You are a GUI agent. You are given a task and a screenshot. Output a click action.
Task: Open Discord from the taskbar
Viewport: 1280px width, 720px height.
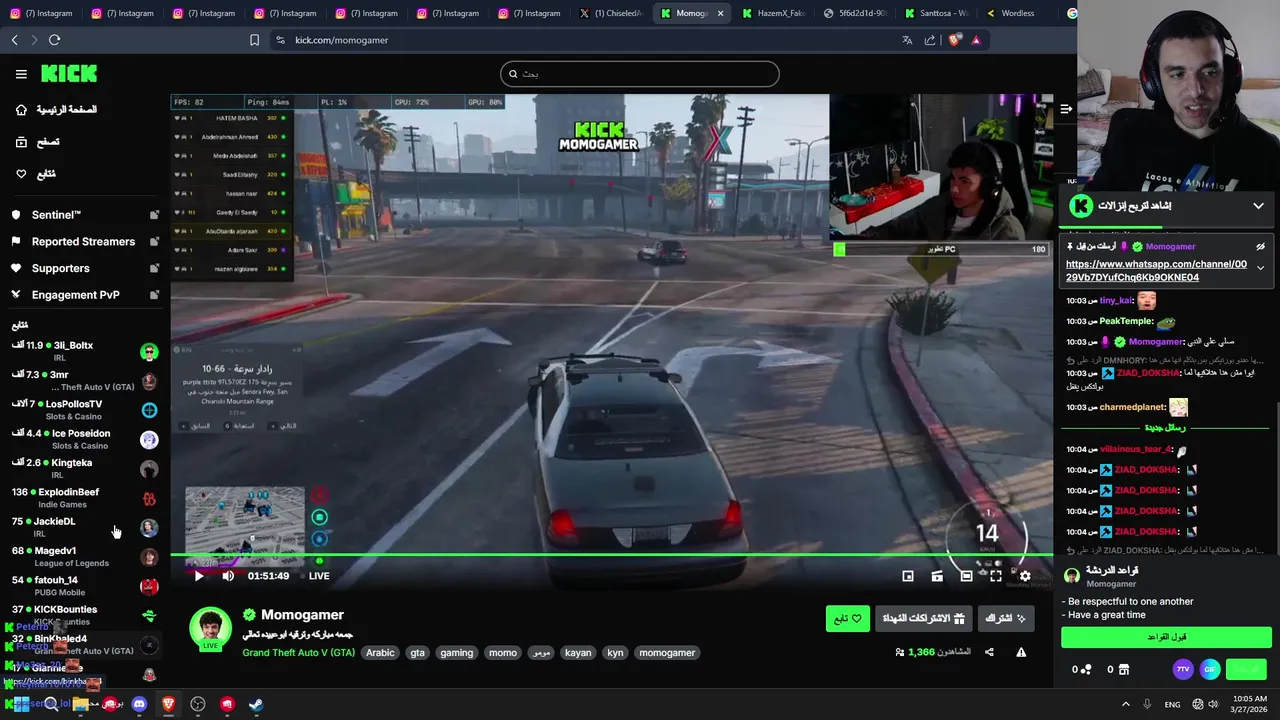click(139, 704)
